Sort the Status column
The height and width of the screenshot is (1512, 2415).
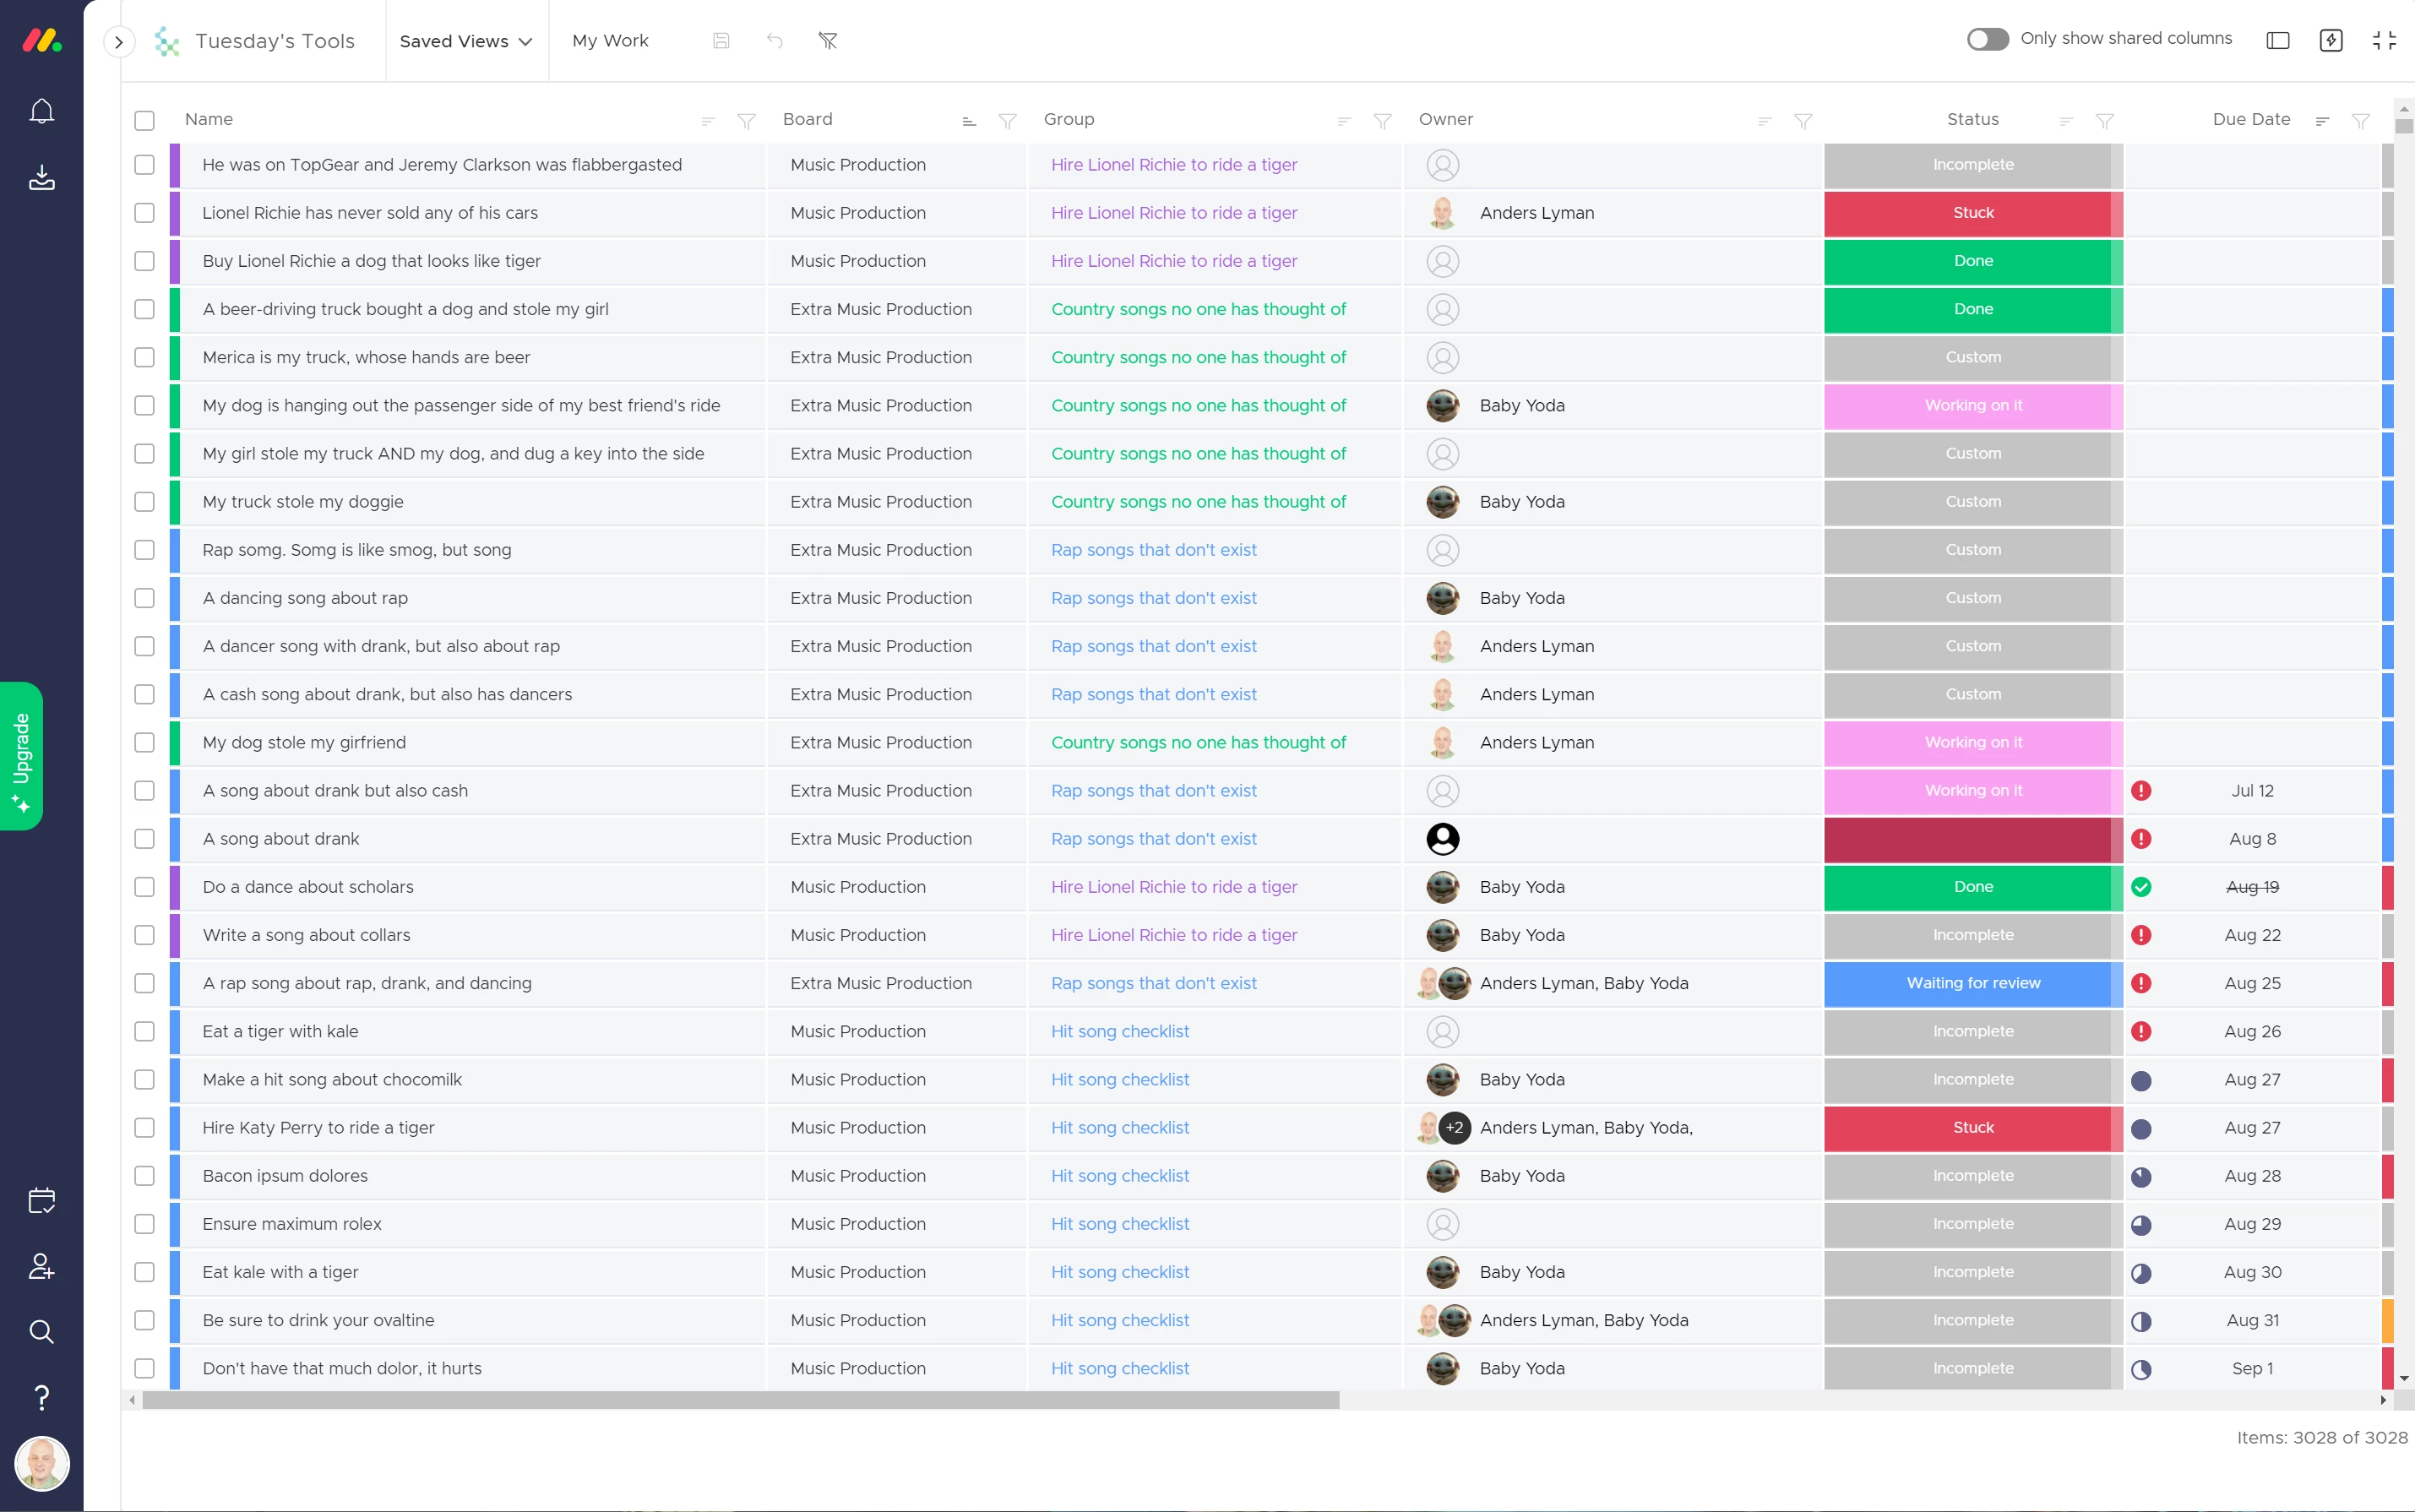tap(2067, 121)
